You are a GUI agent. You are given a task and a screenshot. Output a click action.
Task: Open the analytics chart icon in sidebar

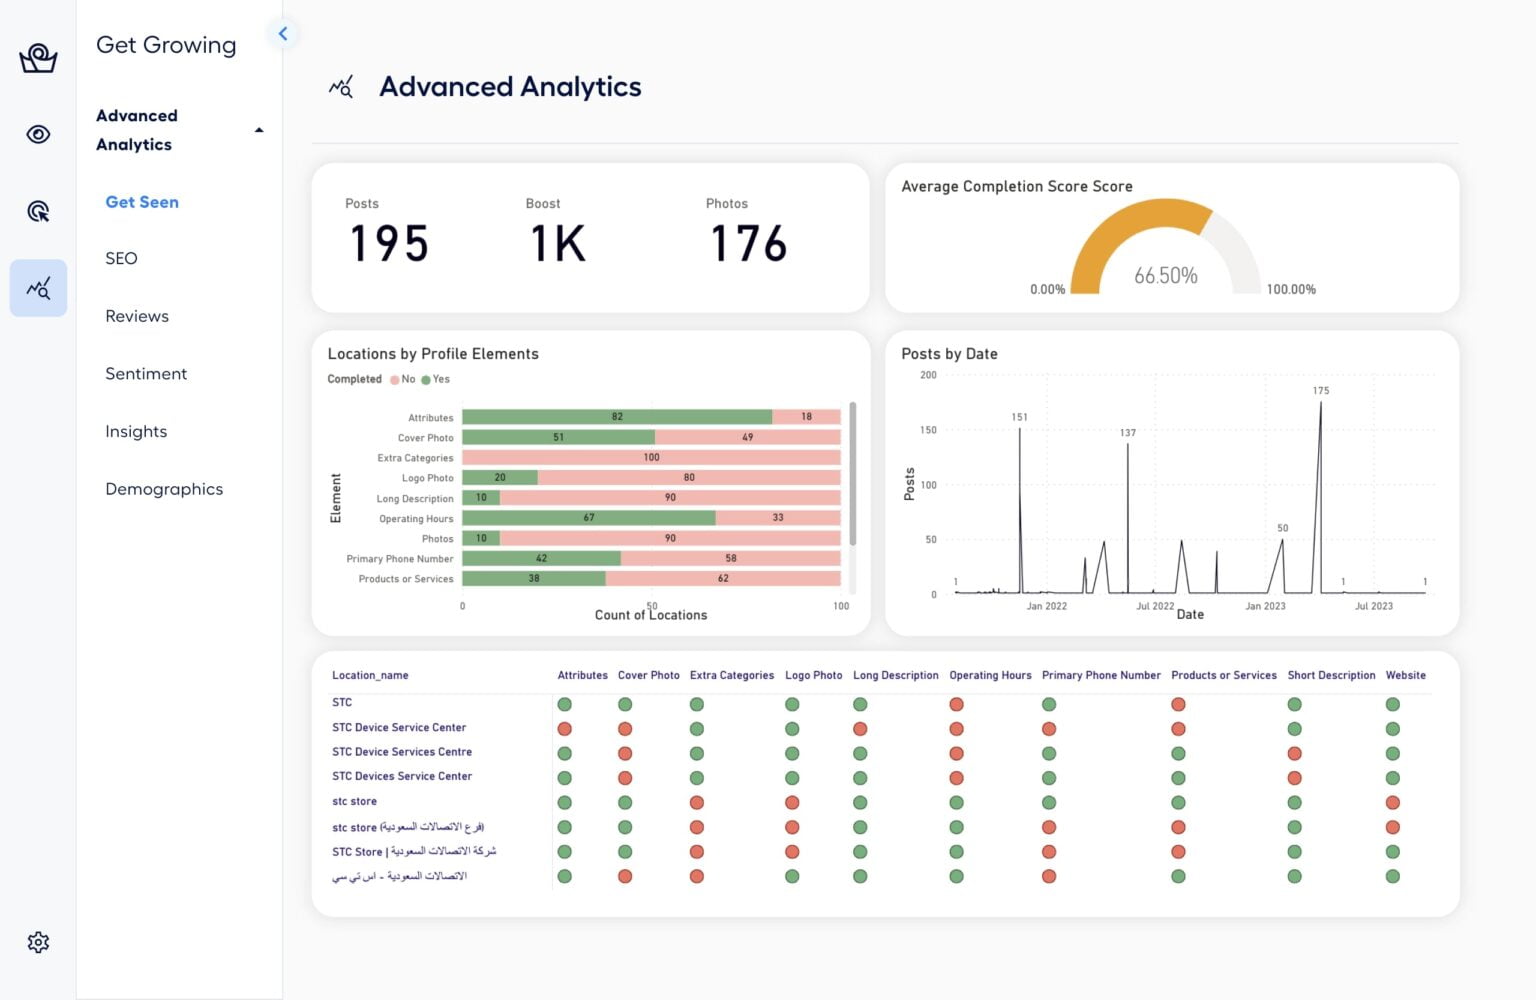tap(38, 289)
